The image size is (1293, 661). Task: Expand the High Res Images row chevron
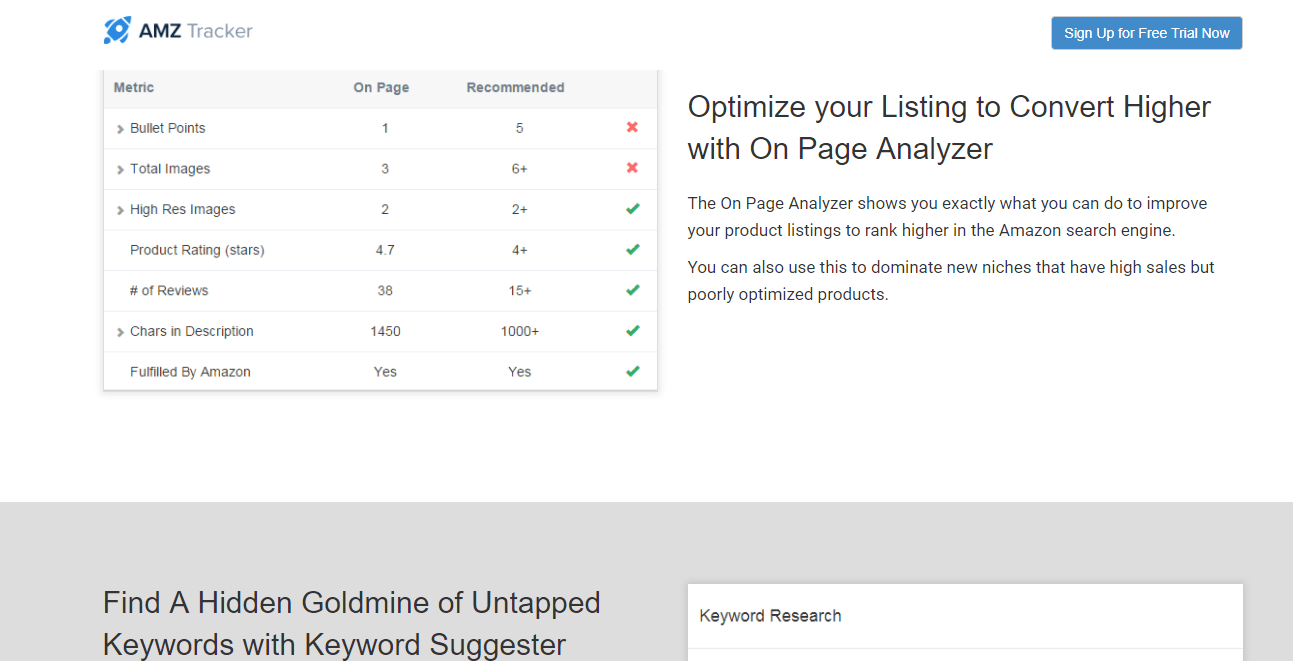[120, 211]
